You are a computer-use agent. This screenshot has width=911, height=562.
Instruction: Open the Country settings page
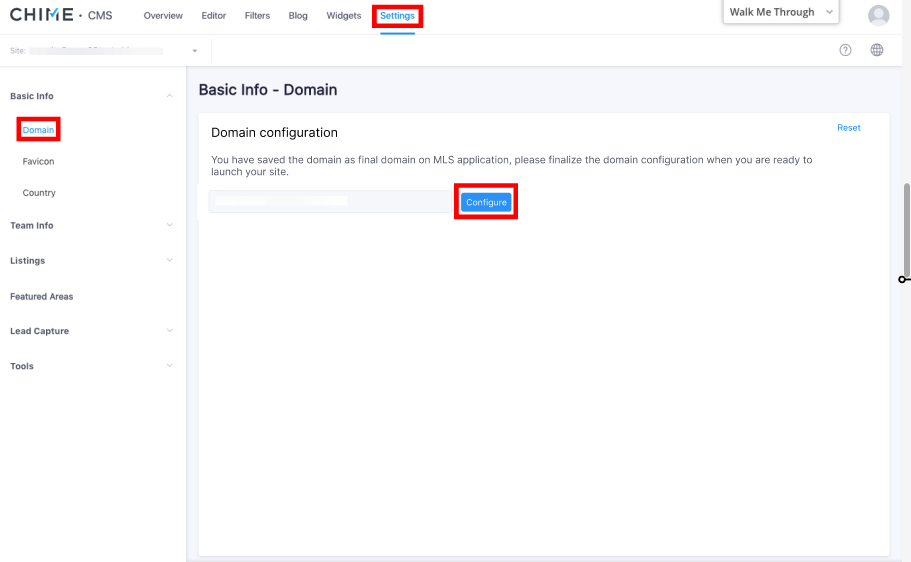(x=39, y=193)
